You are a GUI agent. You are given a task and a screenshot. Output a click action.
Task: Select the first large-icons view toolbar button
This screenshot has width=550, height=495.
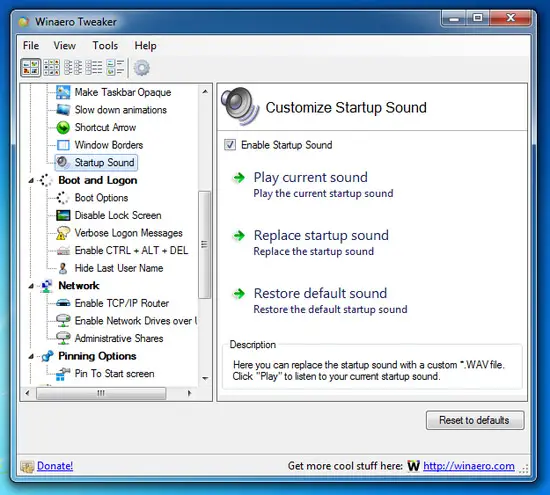31,68
